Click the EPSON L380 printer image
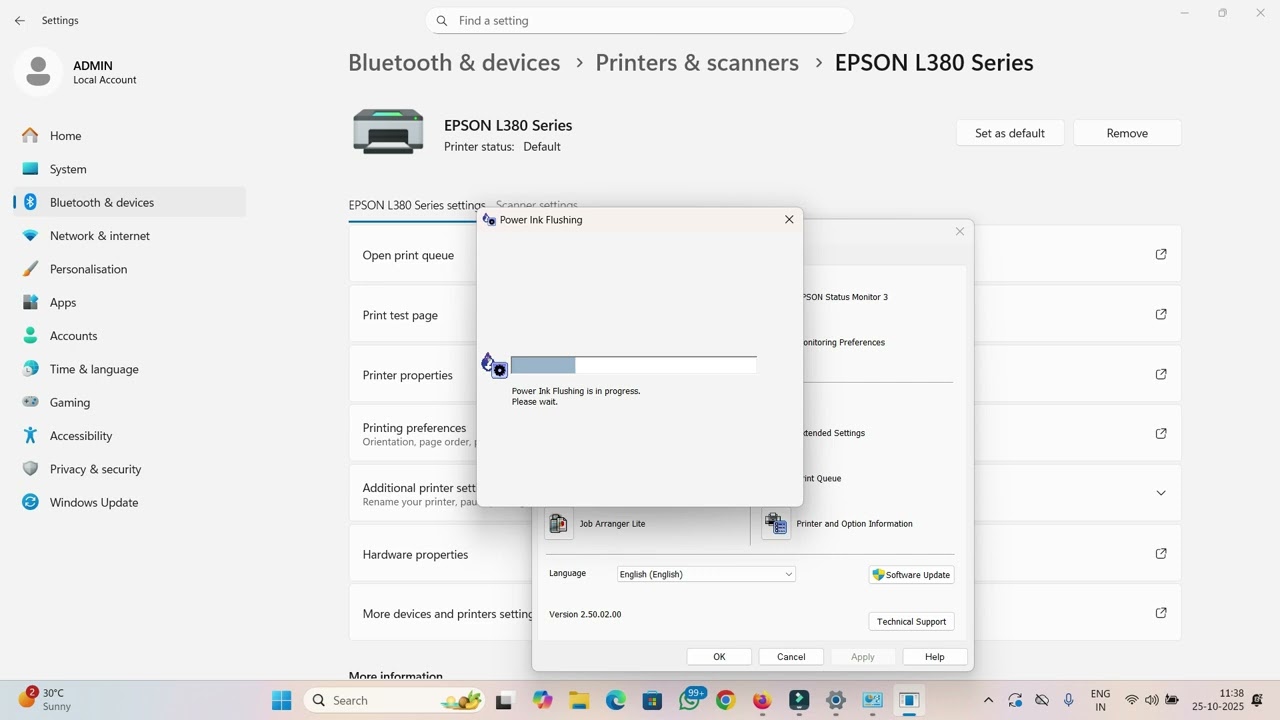This screenshot has height=720, width=1280. pyautogui.click(x=388, y=132)
